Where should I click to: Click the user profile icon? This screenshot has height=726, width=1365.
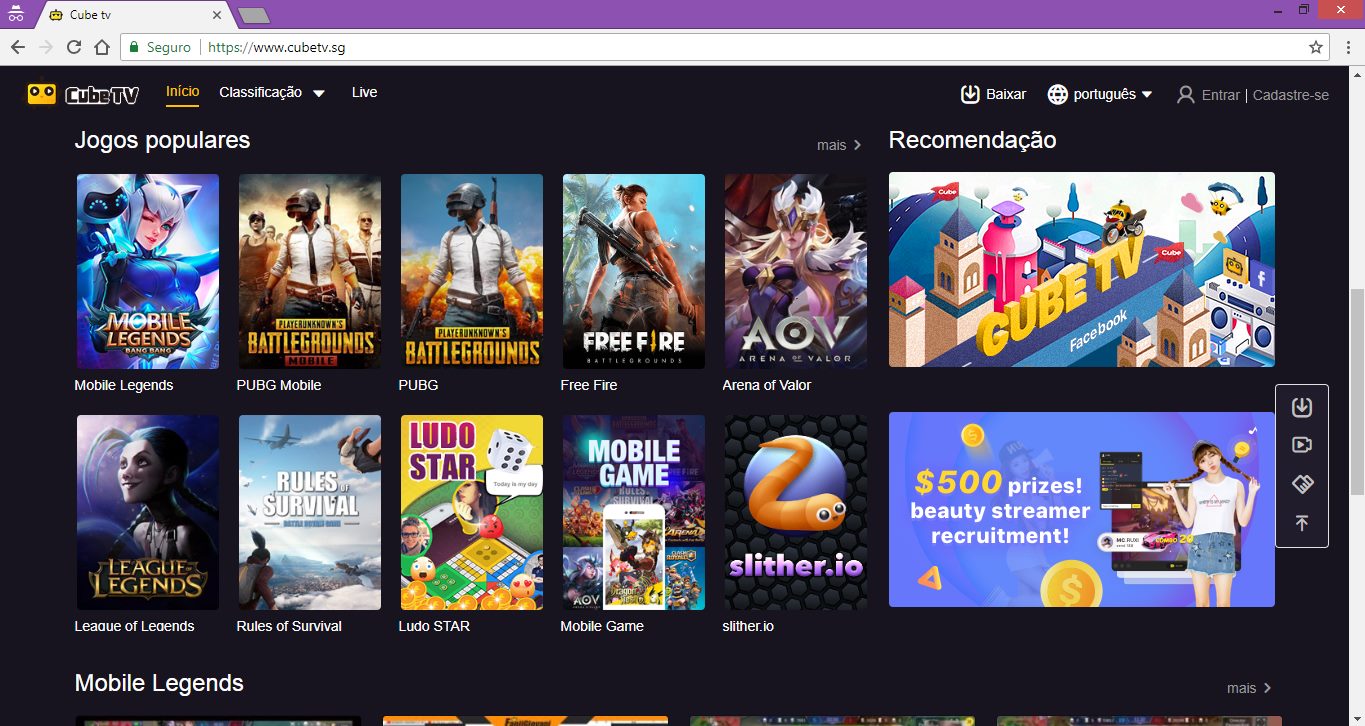1186,95
